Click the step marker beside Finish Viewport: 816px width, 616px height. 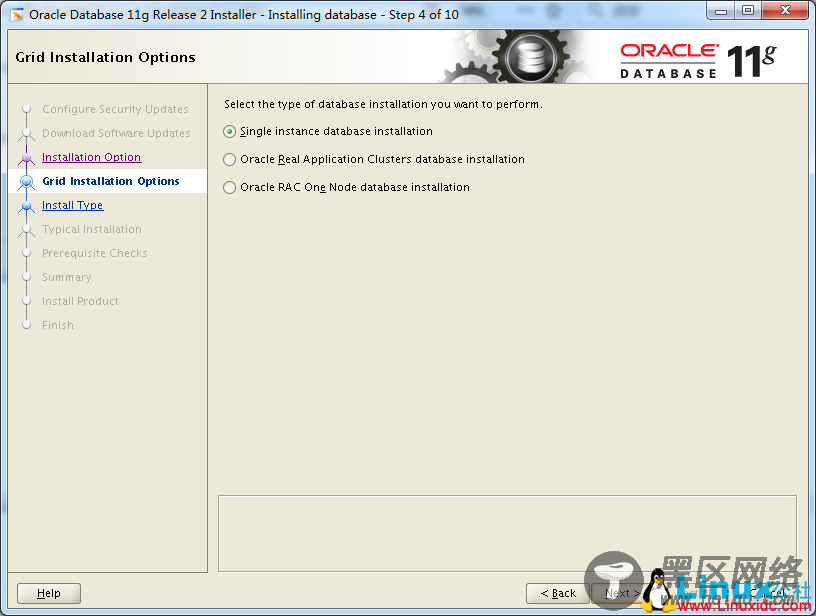tap(27, 325)
